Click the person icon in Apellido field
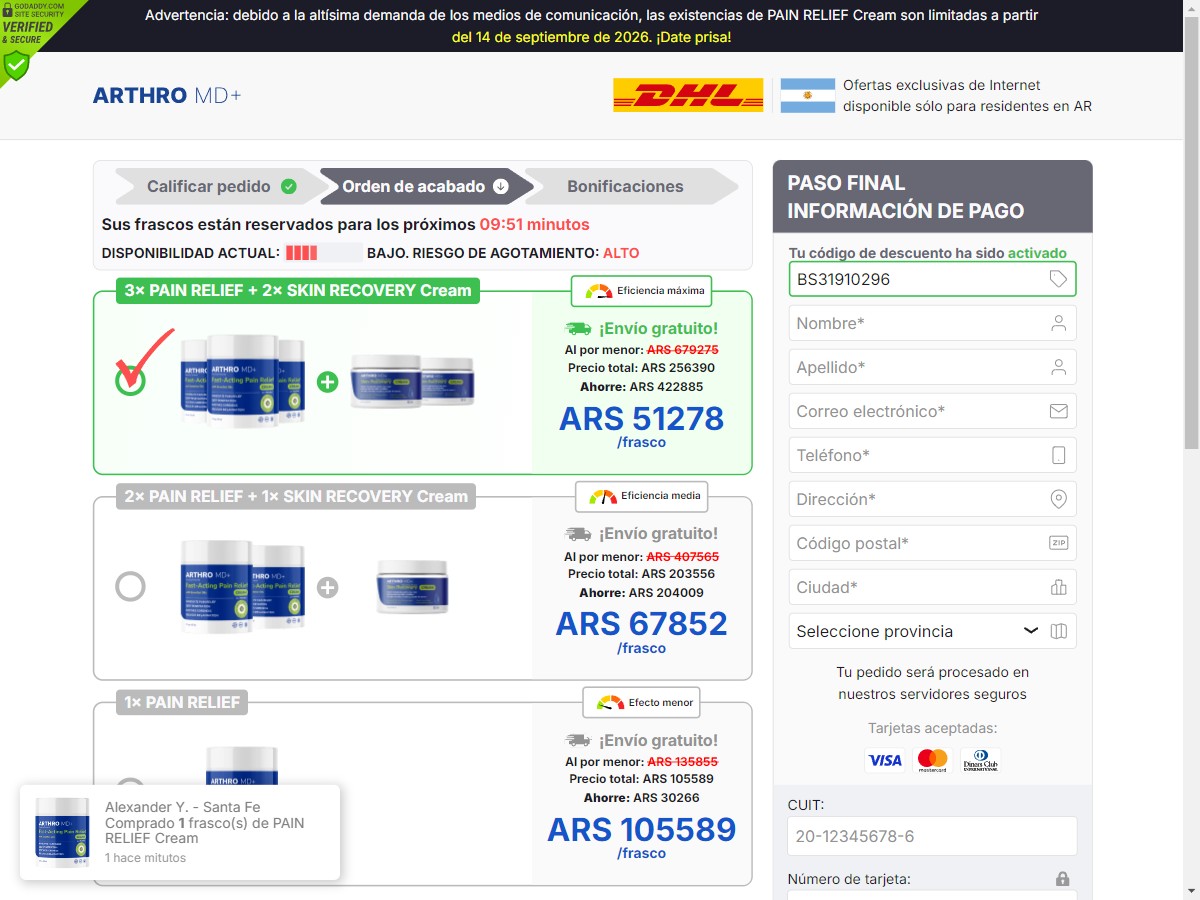This screenshot has width=1200, height=900. point(1058,367)
